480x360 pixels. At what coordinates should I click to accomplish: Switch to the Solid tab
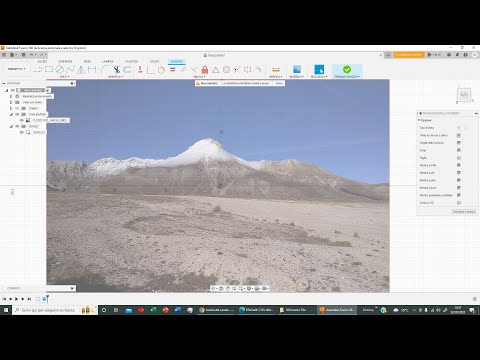42,61
